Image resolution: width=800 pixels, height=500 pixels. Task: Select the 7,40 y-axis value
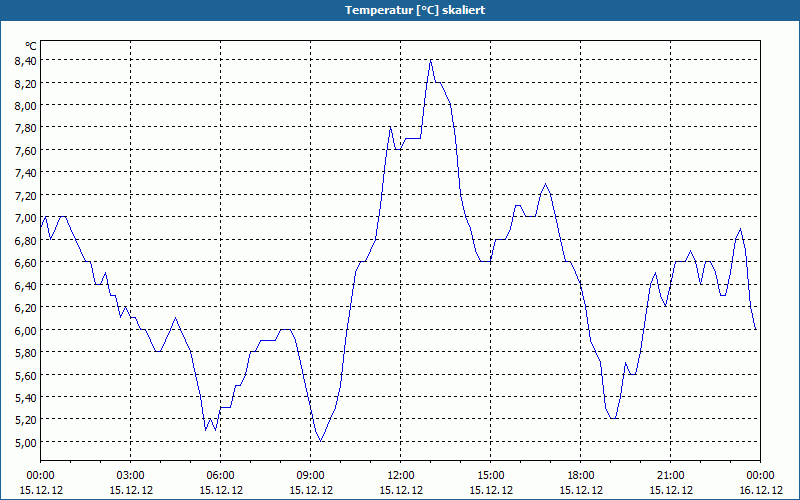tap(26, 173)
